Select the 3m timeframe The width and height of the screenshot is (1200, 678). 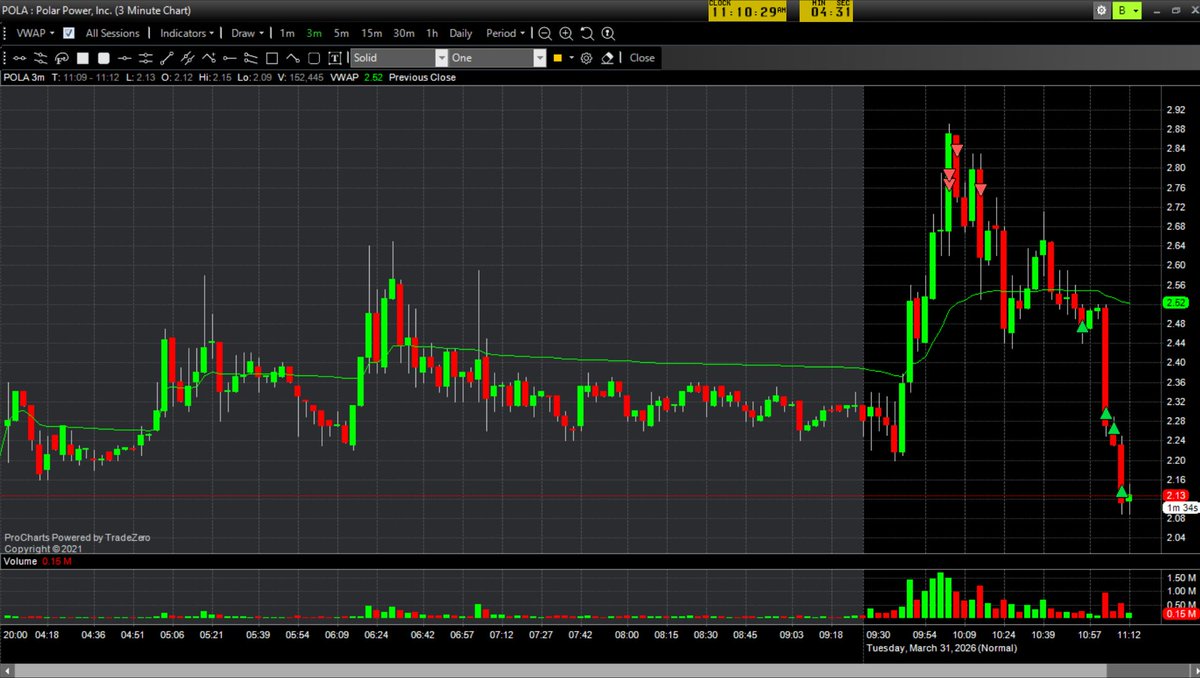tap(315, 33)
